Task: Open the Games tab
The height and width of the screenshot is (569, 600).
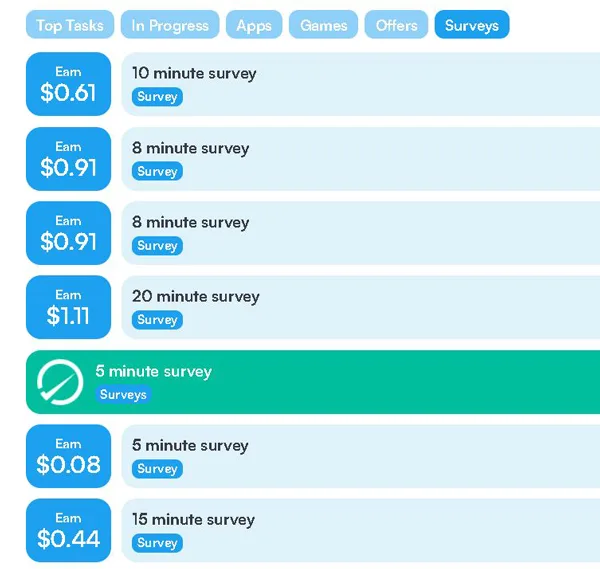Action: pos(324,25)
